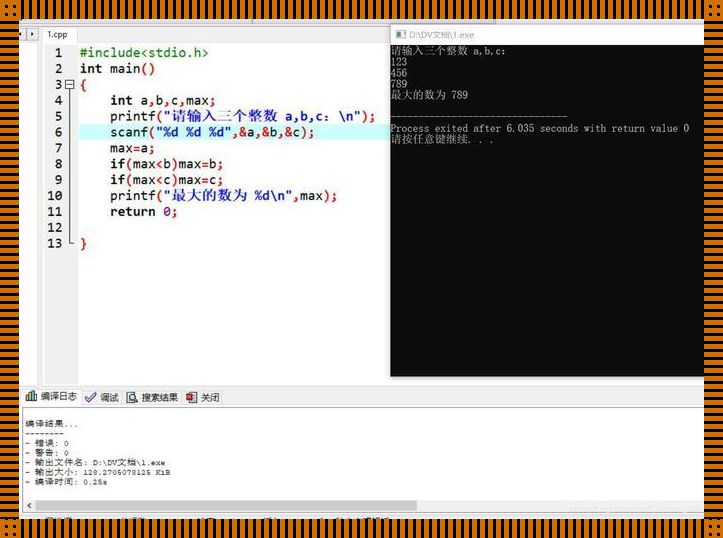
Task: Switch to the 调试 debug tab
Action: tap(102, 397)
